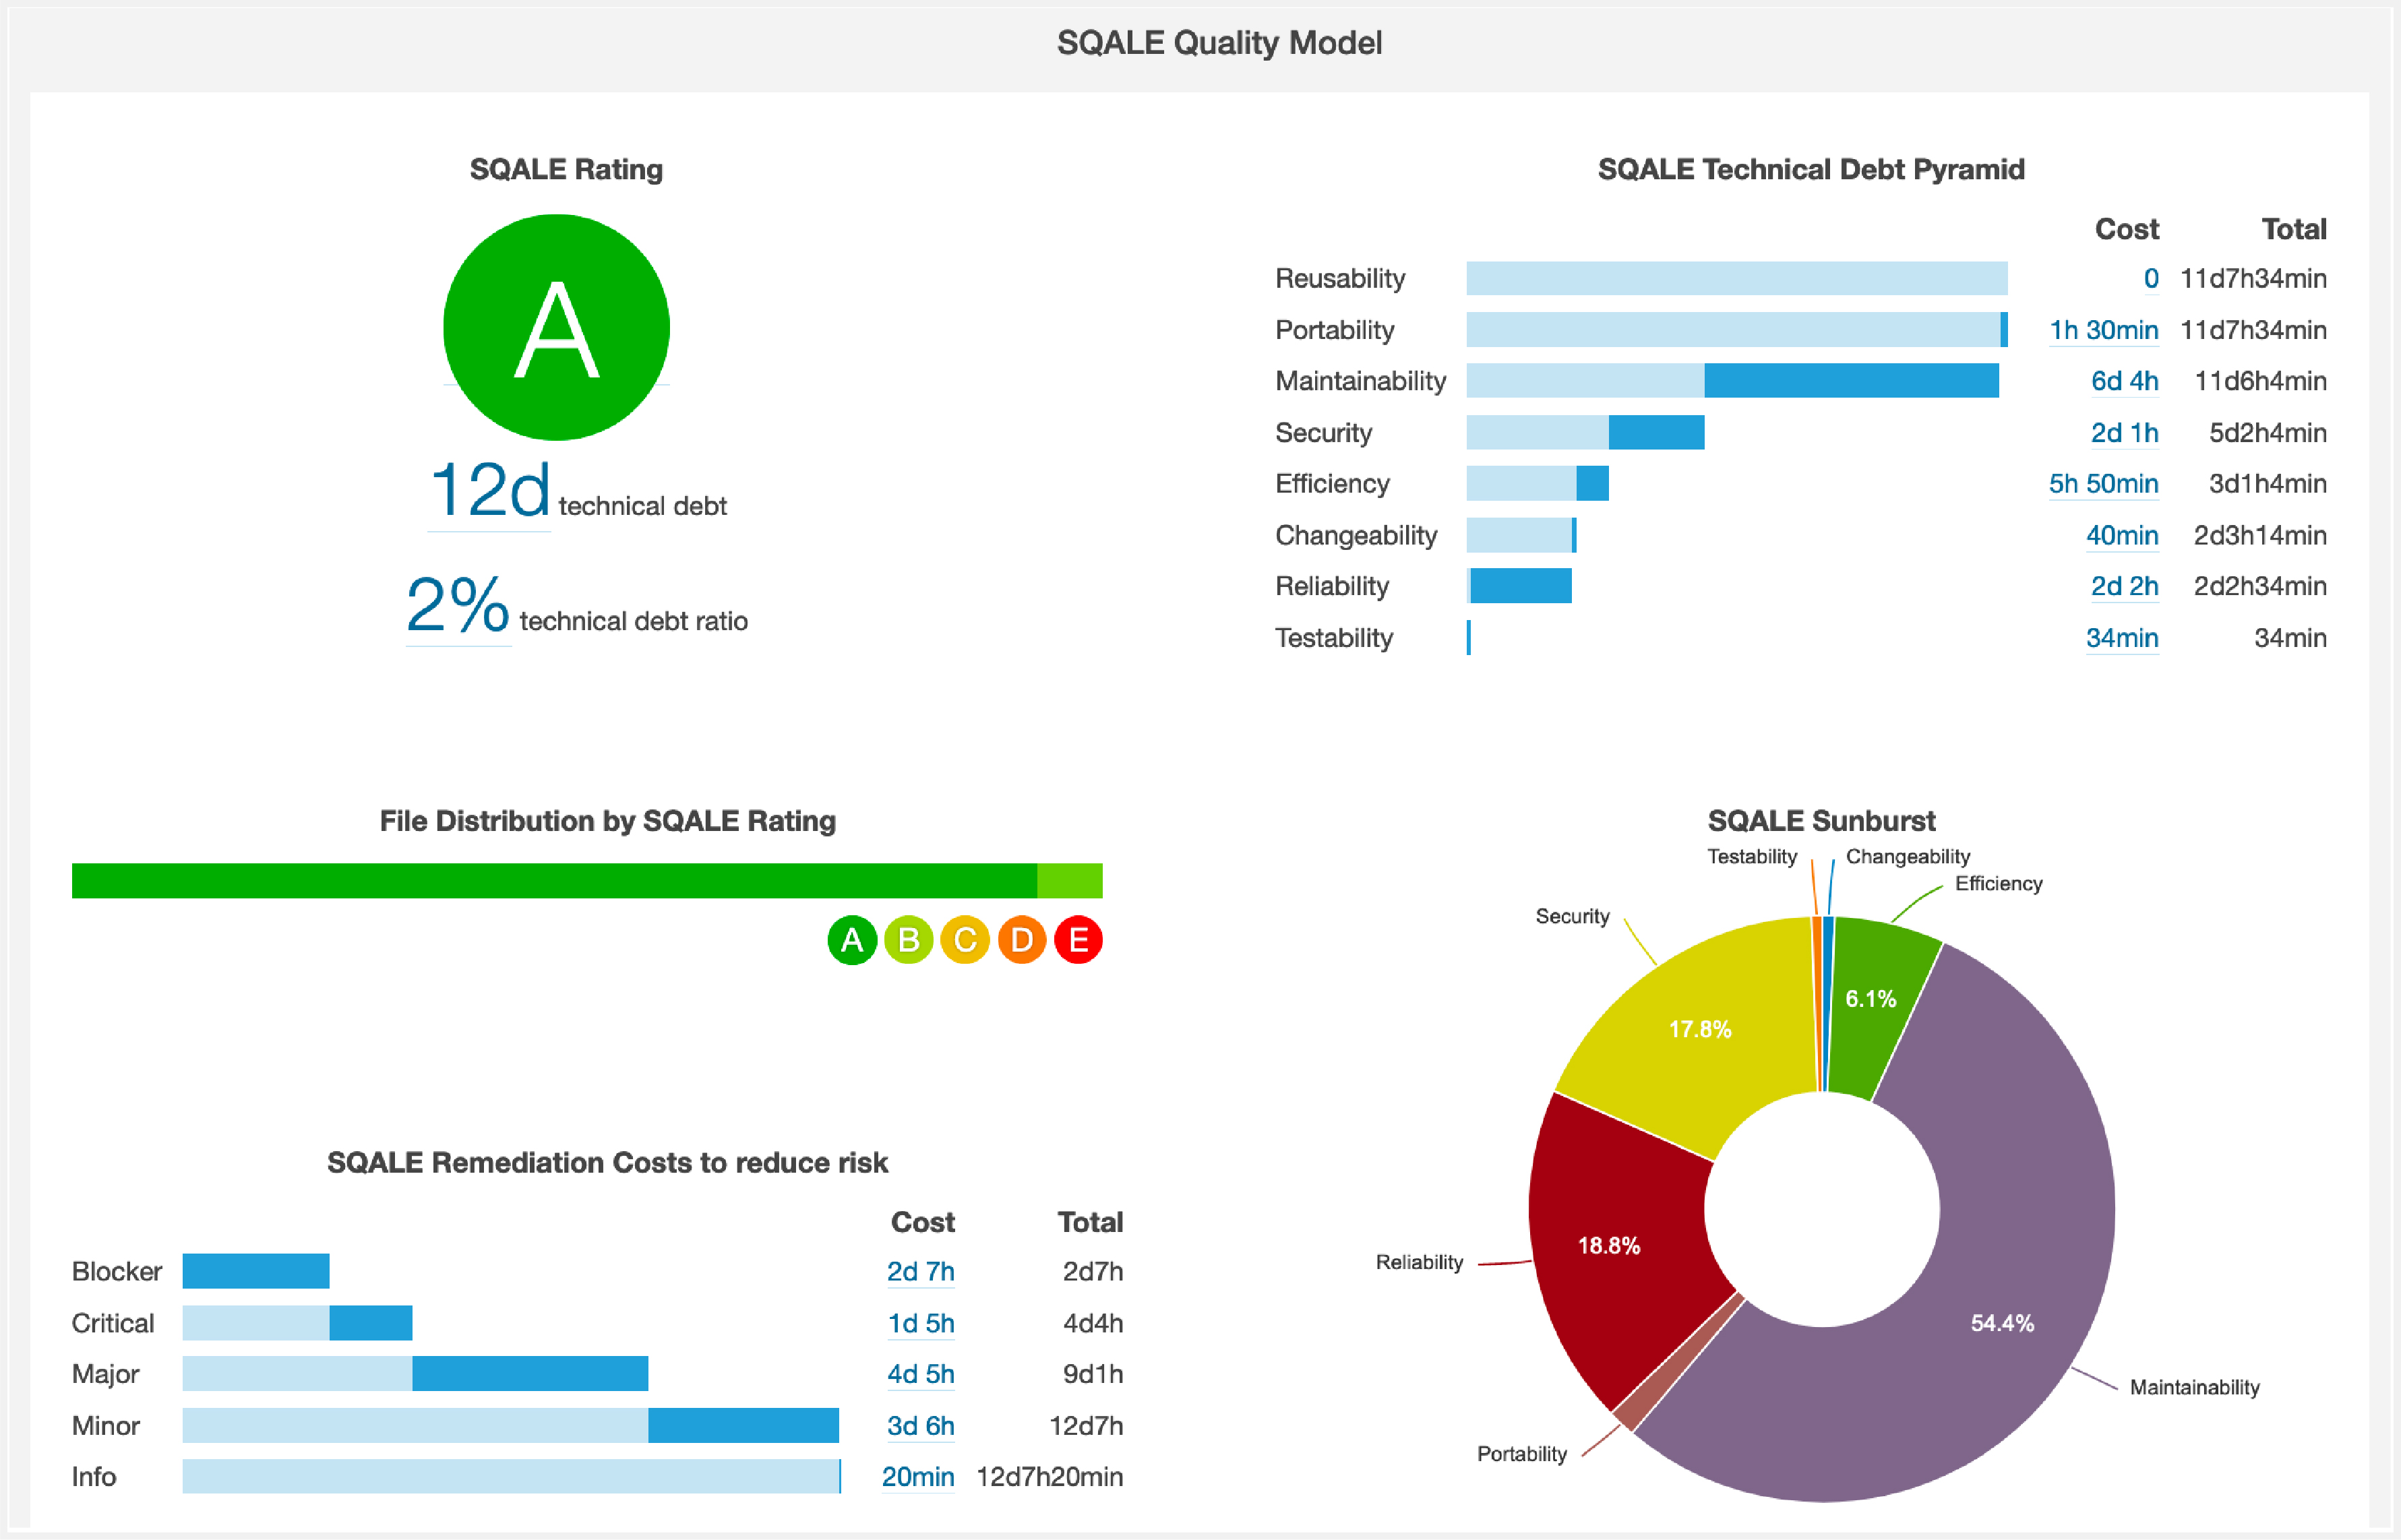2401x1540 pixels.
Task: Click the yellow Security 17.8% sunburst segment
Action: pyautogui.click(x=1700, y=1030)
